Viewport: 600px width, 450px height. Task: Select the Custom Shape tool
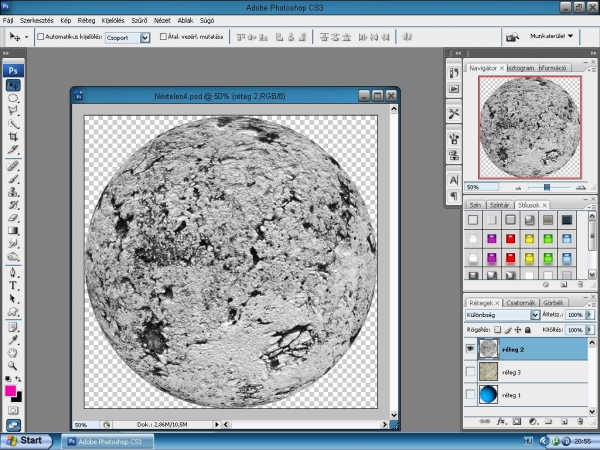[13, 311]
